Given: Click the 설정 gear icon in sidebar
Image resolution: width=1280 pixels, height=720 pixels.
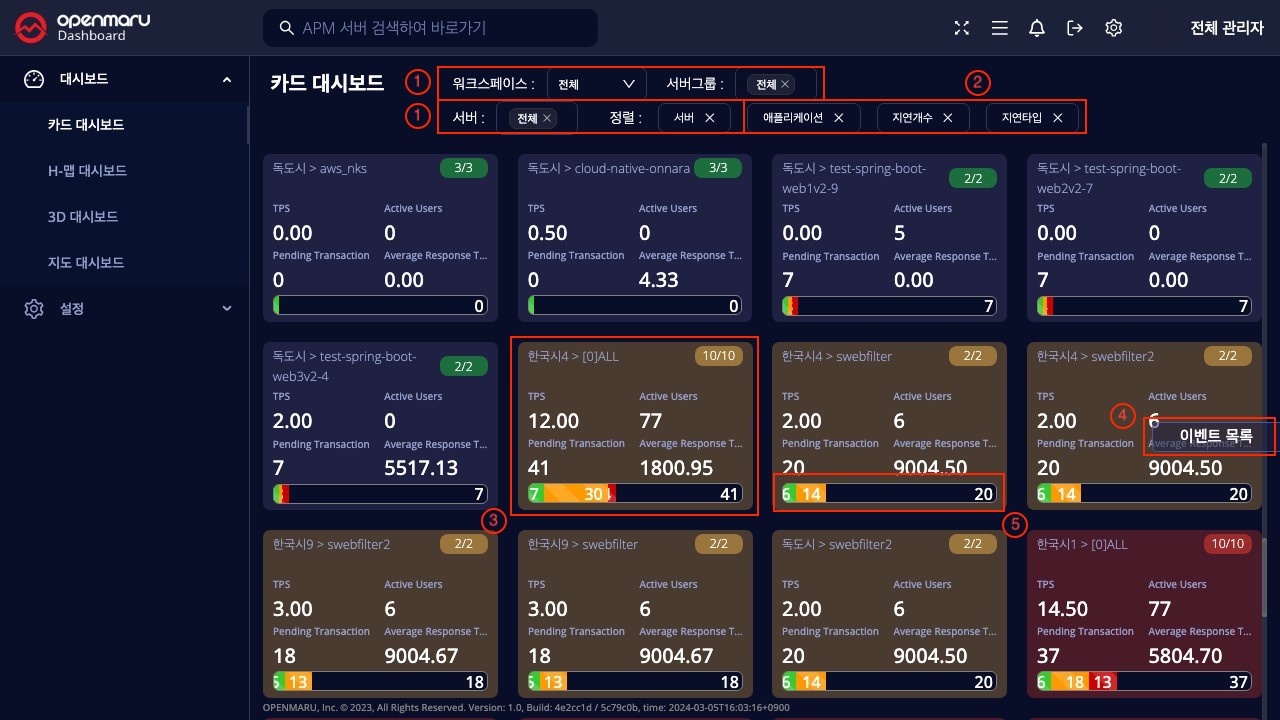Looking at the screenshot, I should [34, 308].
